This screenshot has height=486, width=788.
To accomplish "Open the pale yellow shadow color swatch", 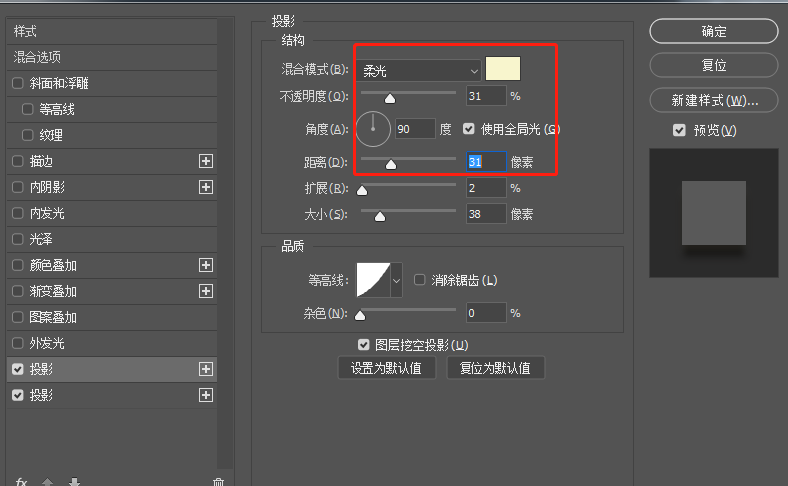I will click(503, 69).
